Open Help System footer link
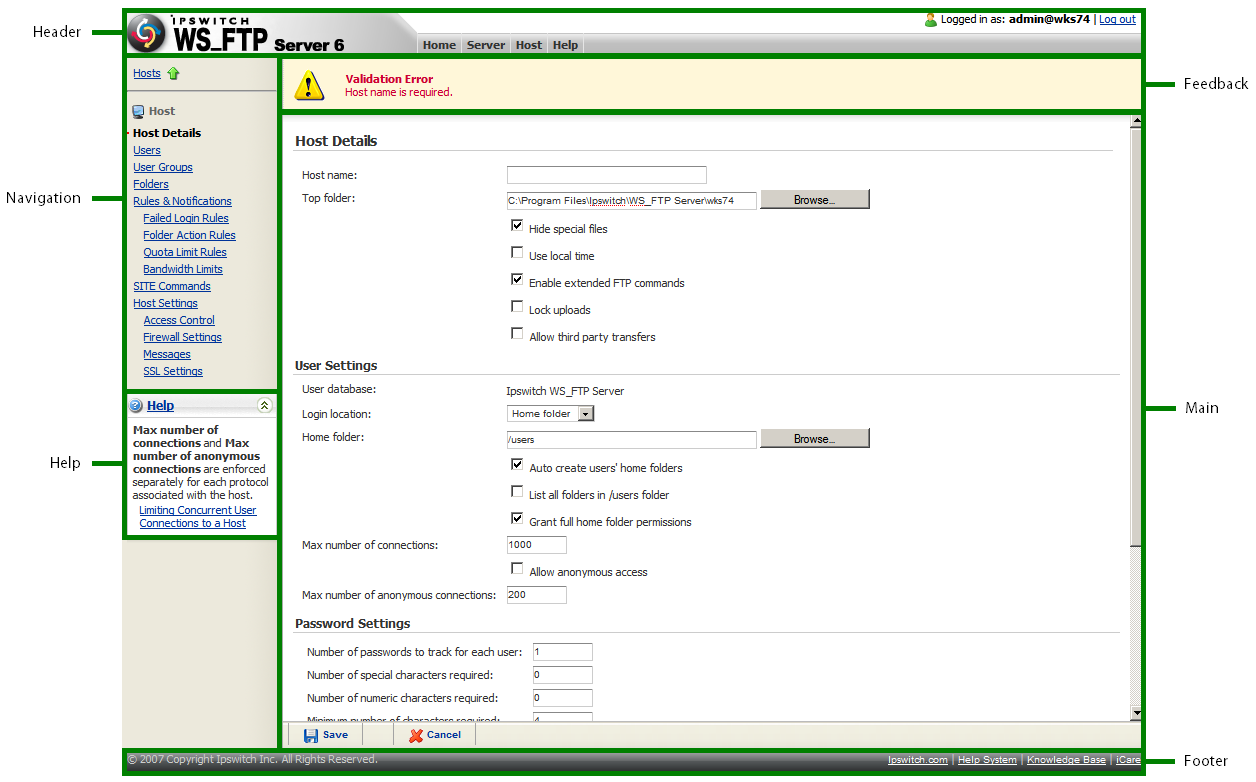This screenshot has height=782, width=1256. coord(987,760)
